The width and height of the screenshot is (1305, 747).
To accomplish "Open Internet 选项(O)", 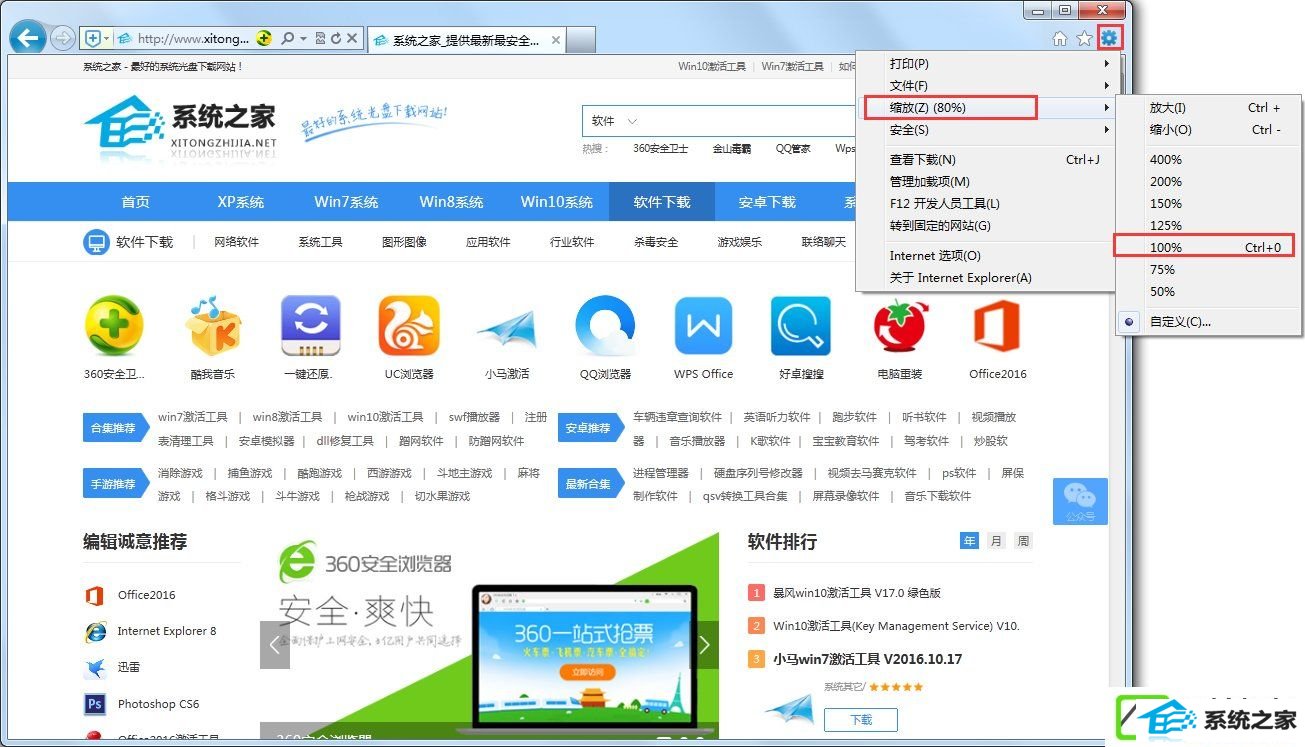I will [986, 256].
